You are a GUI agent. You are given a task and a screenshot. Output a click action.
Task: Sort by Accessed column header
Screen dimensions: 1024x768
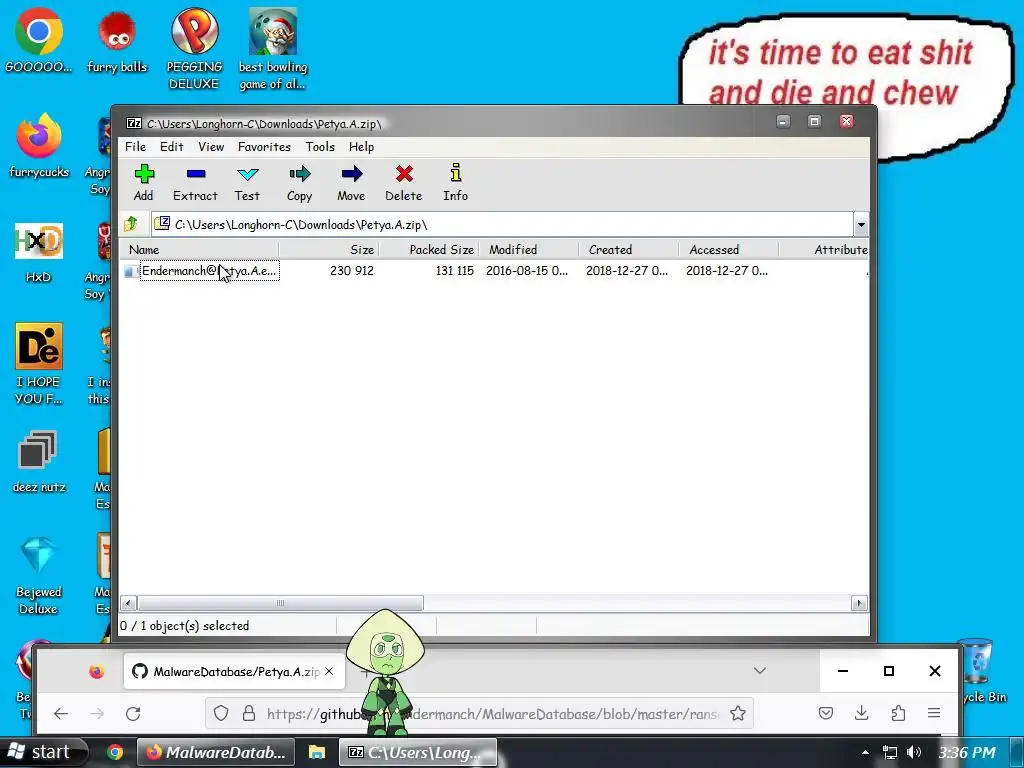click(x=729, y=249)
